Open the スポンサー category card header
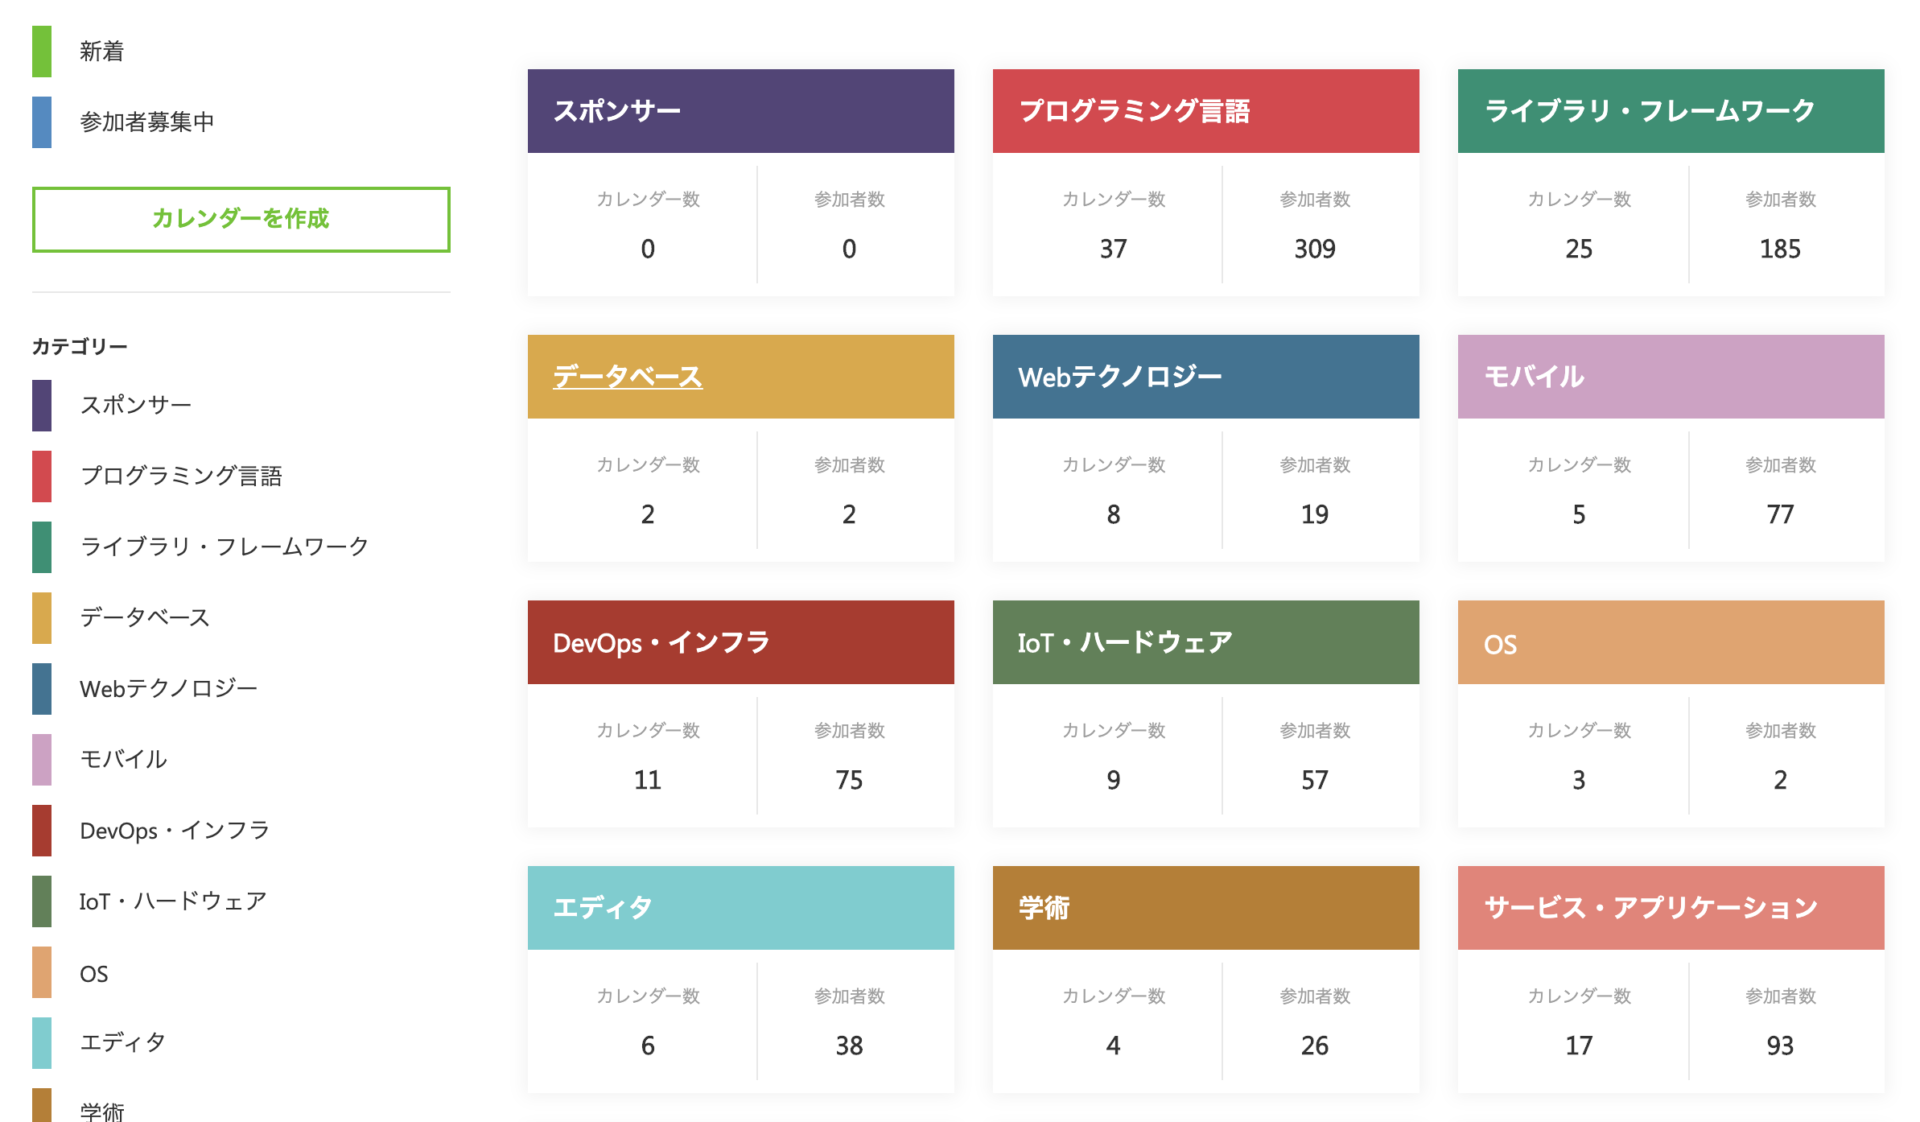 (x=740, y=110)
